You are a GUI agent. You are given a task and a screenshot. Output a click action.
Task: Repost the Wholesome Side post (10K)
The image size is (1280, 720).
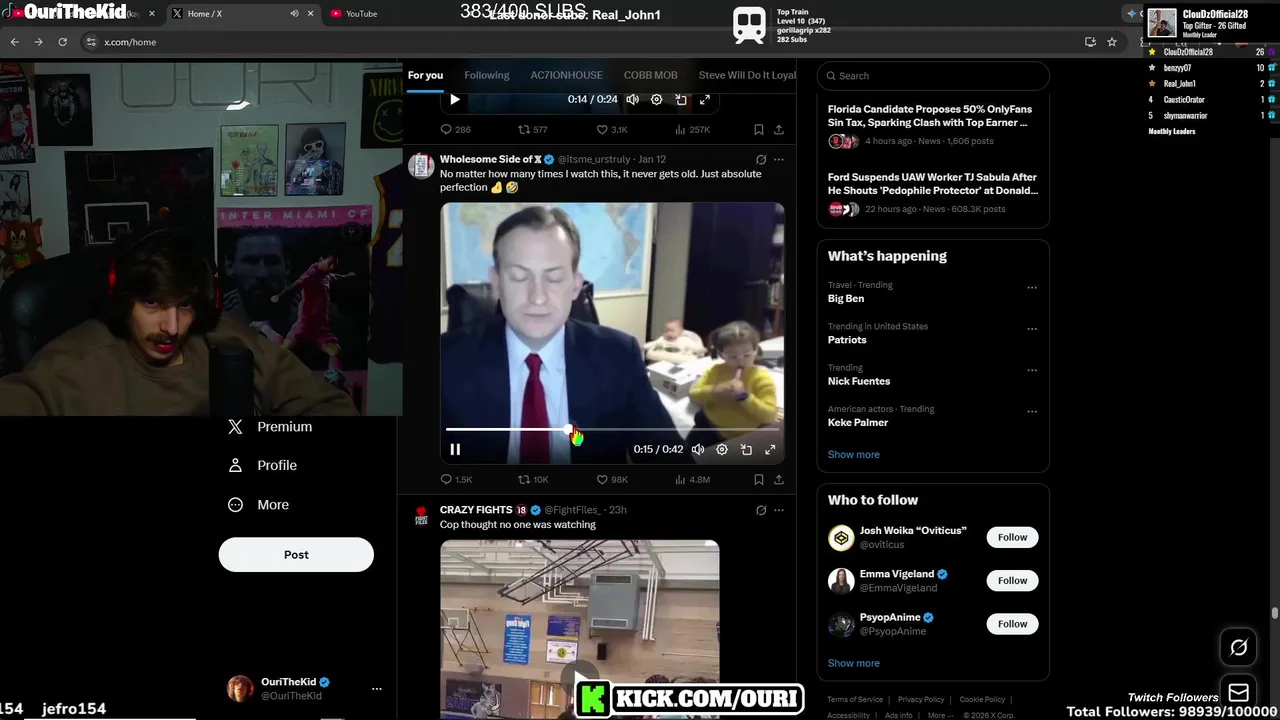533,479
